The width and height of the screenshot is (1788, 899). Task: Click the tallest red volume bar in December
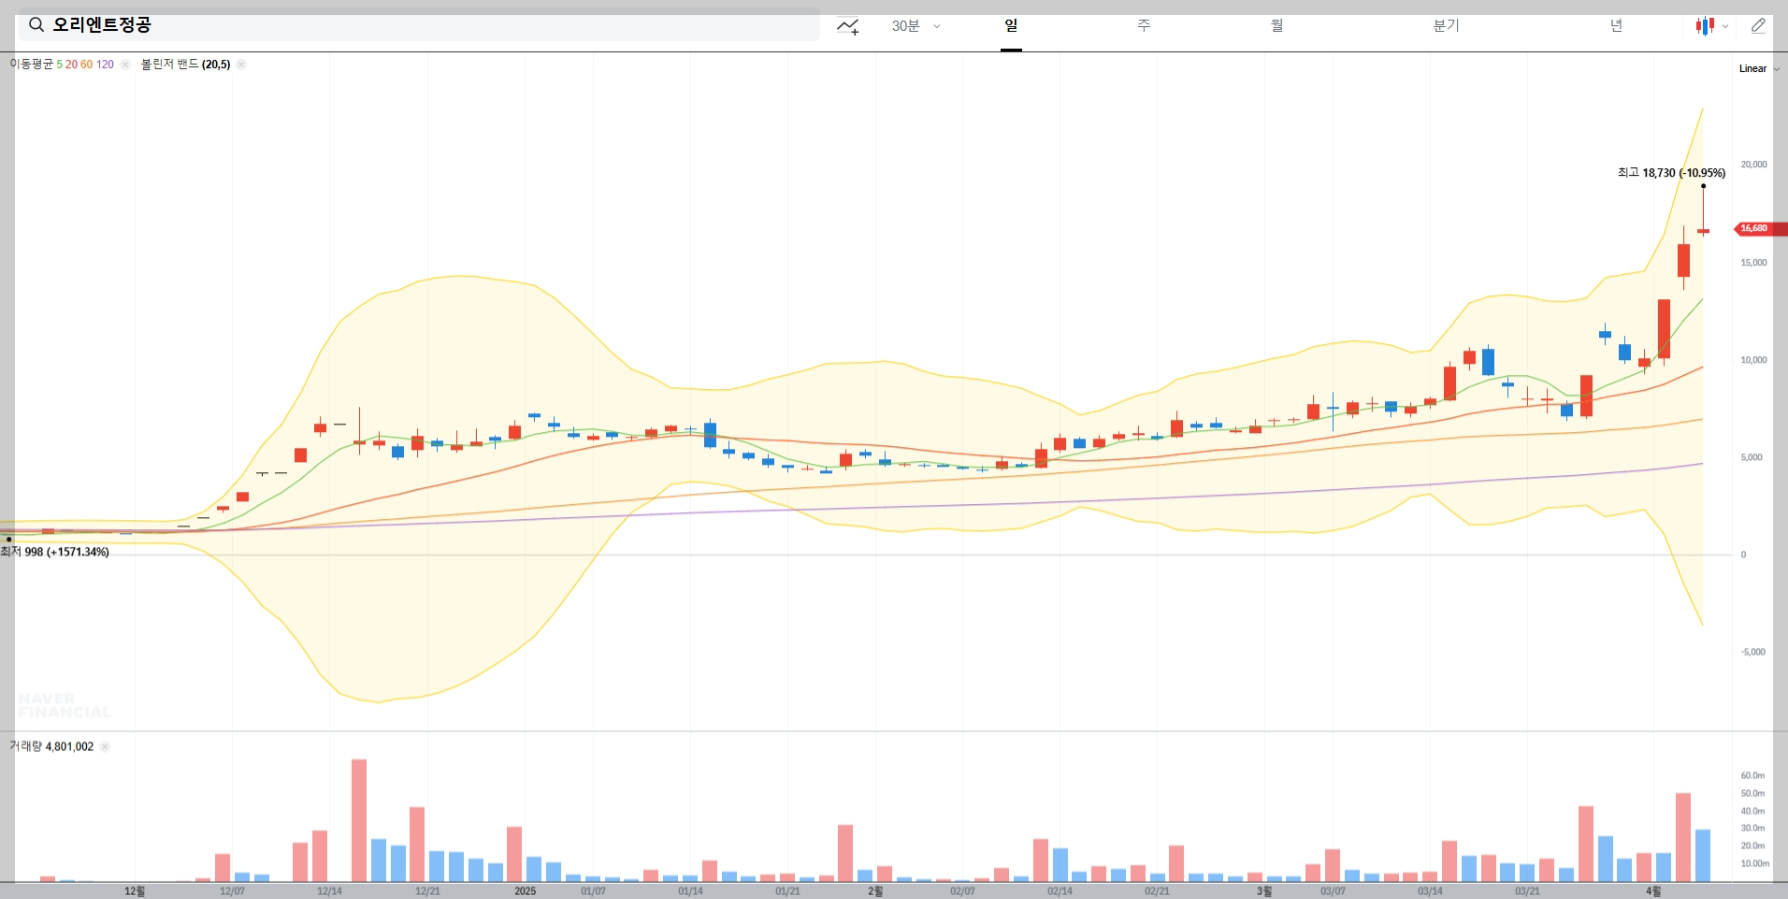click(x=359, y=820)
